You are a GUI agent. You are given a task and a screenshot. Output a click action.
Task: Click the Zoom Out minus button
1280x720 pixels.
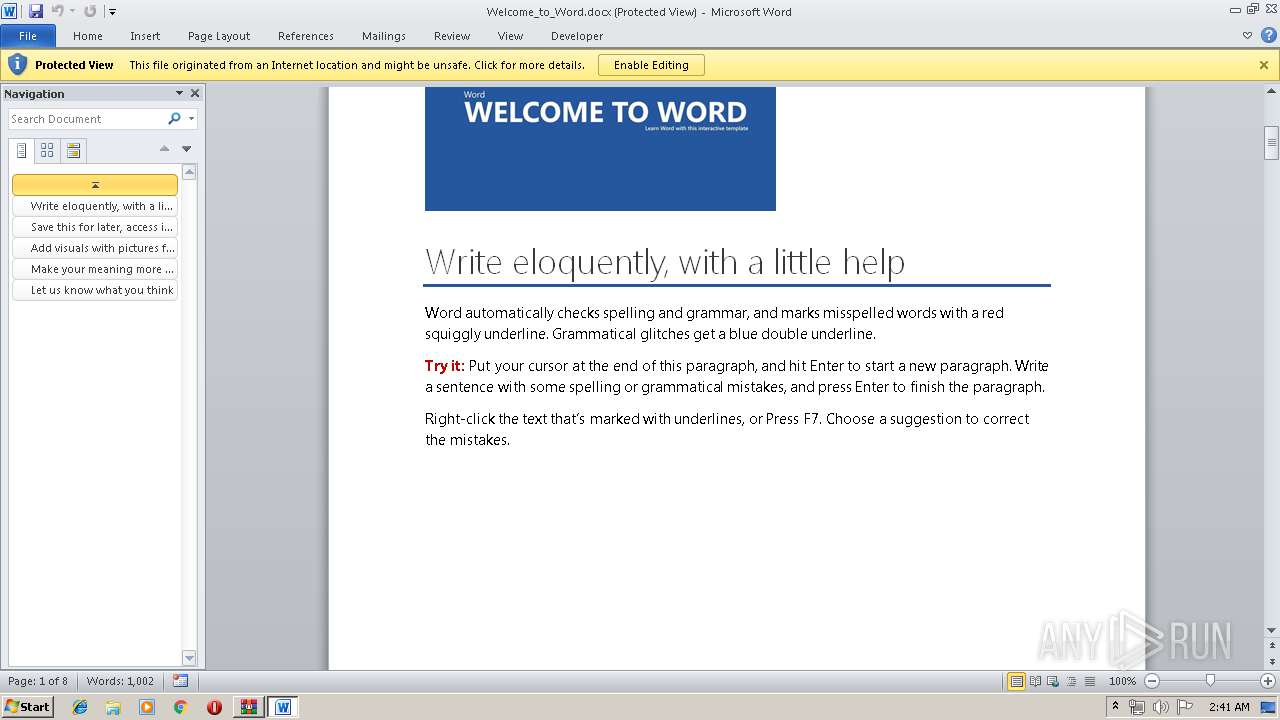pyautogui.click(x=1151, y=681)
